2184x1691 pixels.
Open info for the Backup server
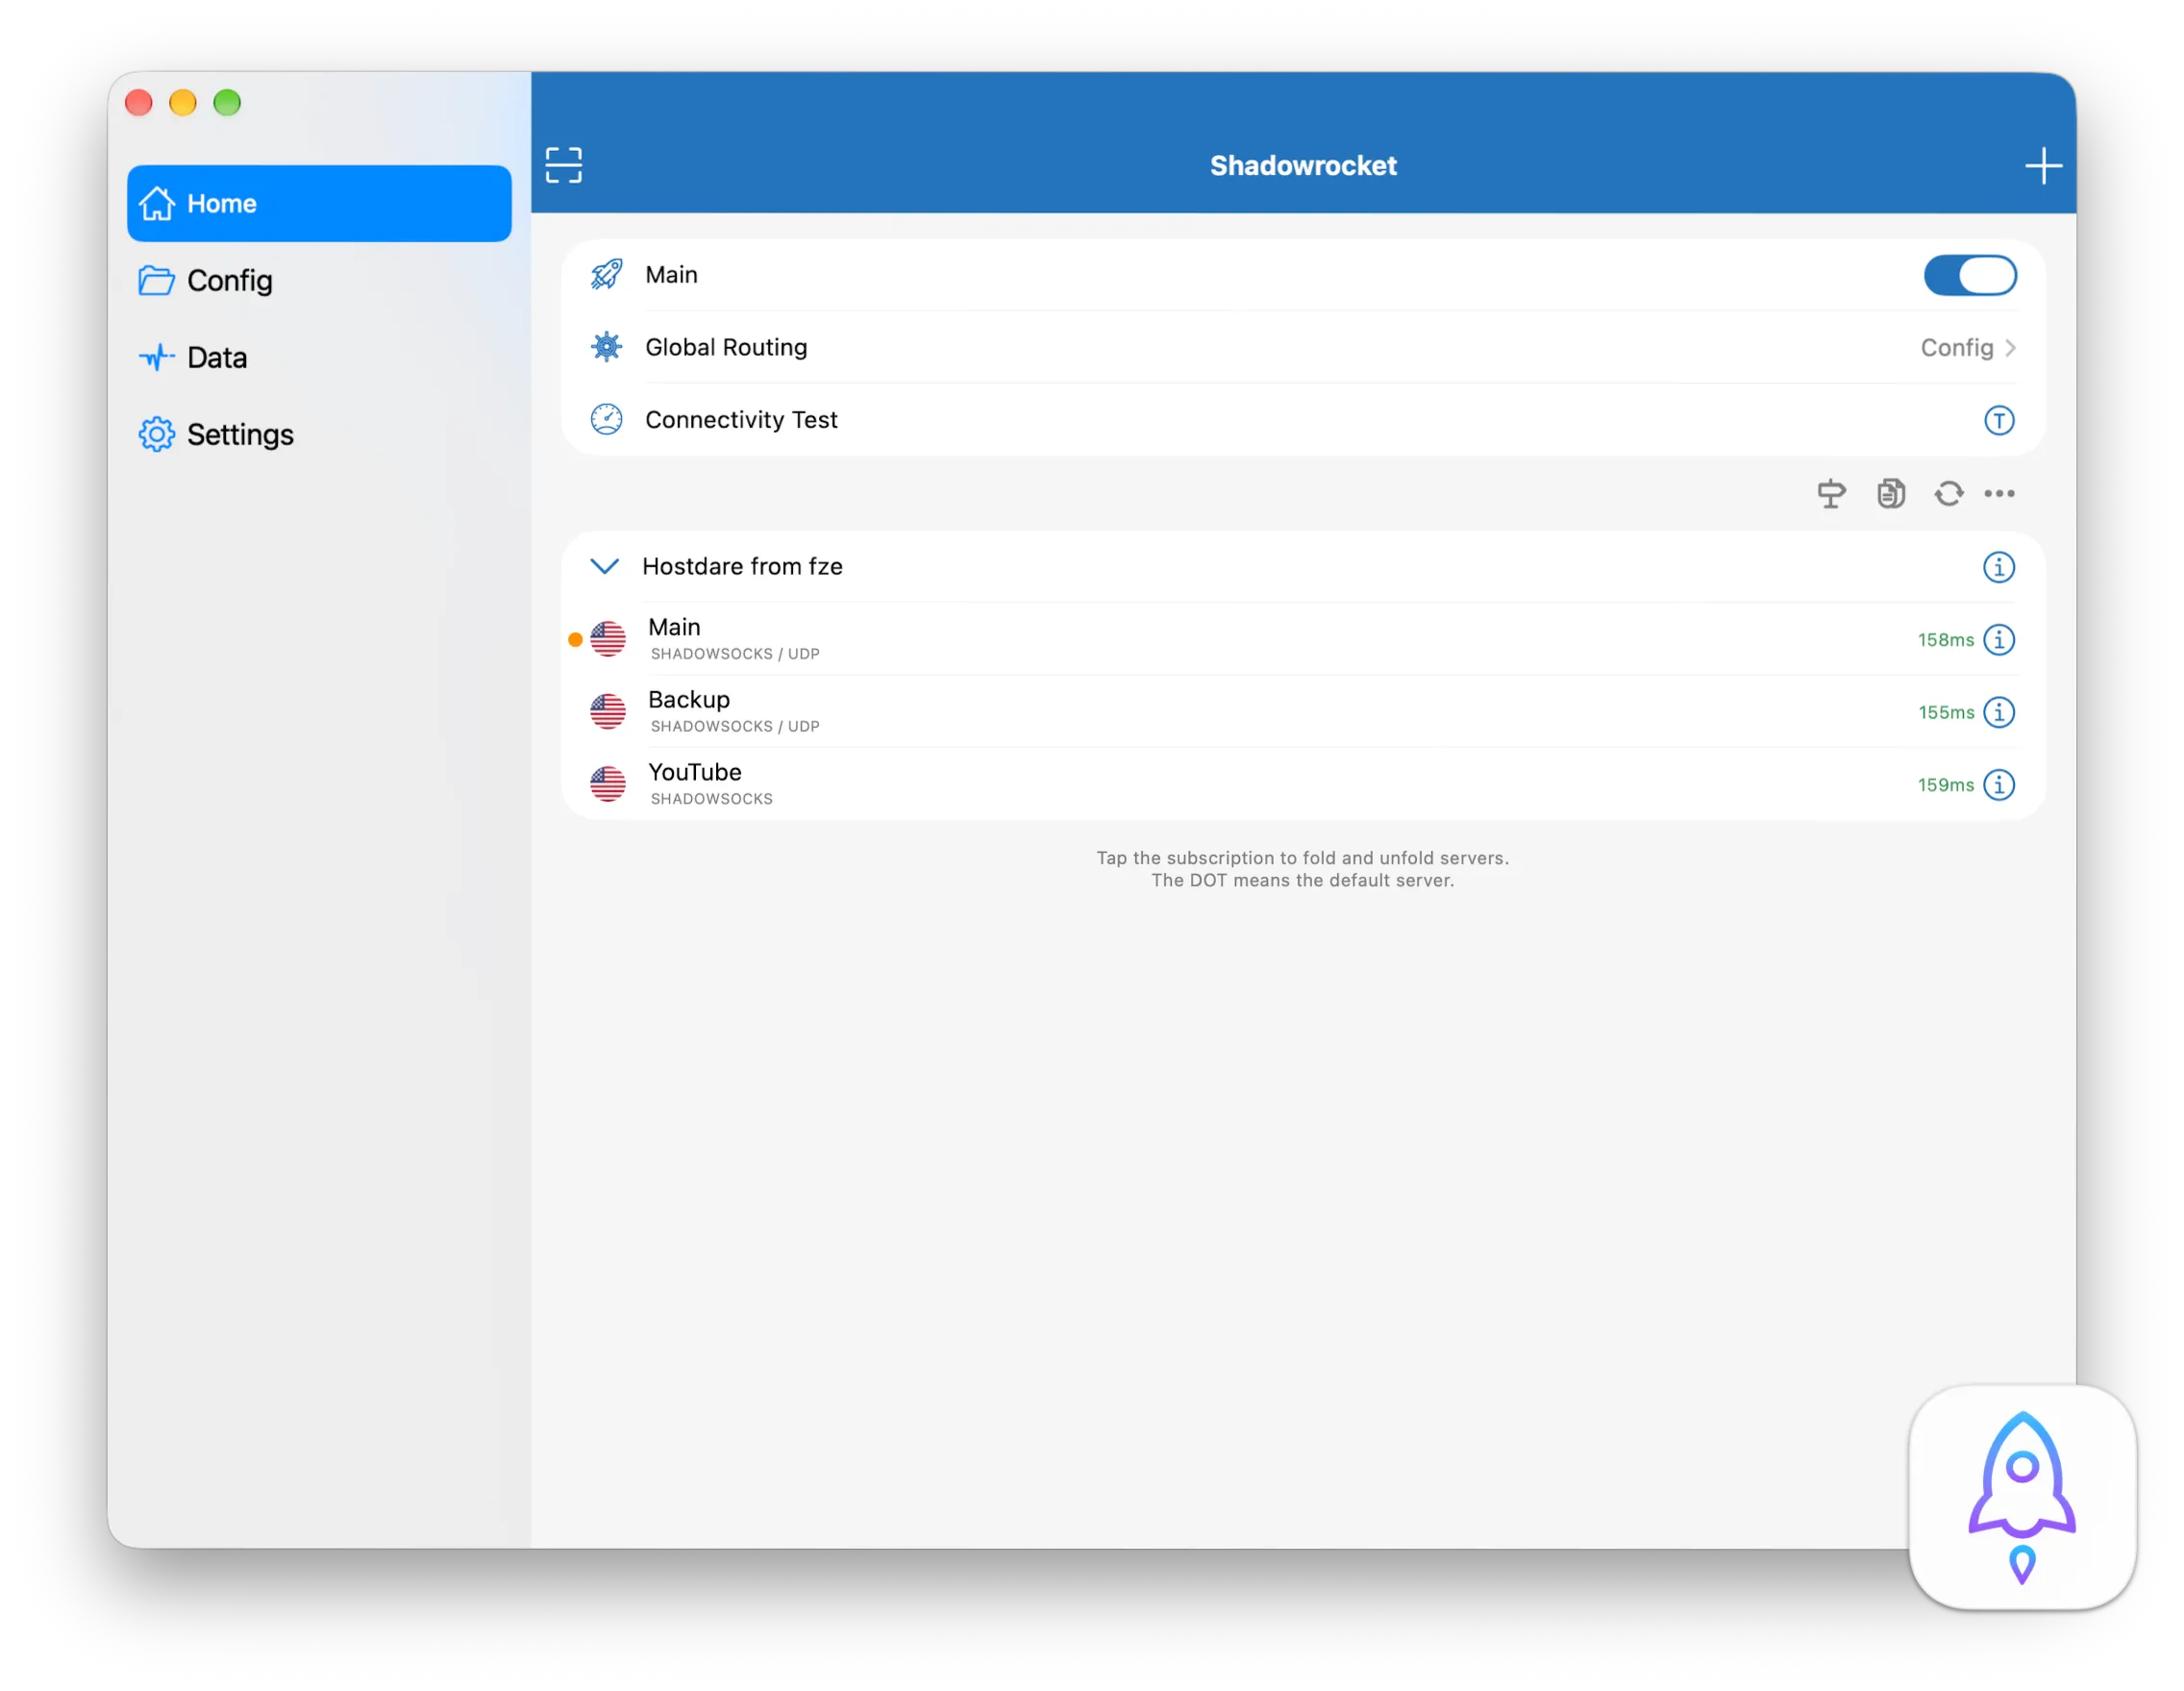[x=1998, y=712]
